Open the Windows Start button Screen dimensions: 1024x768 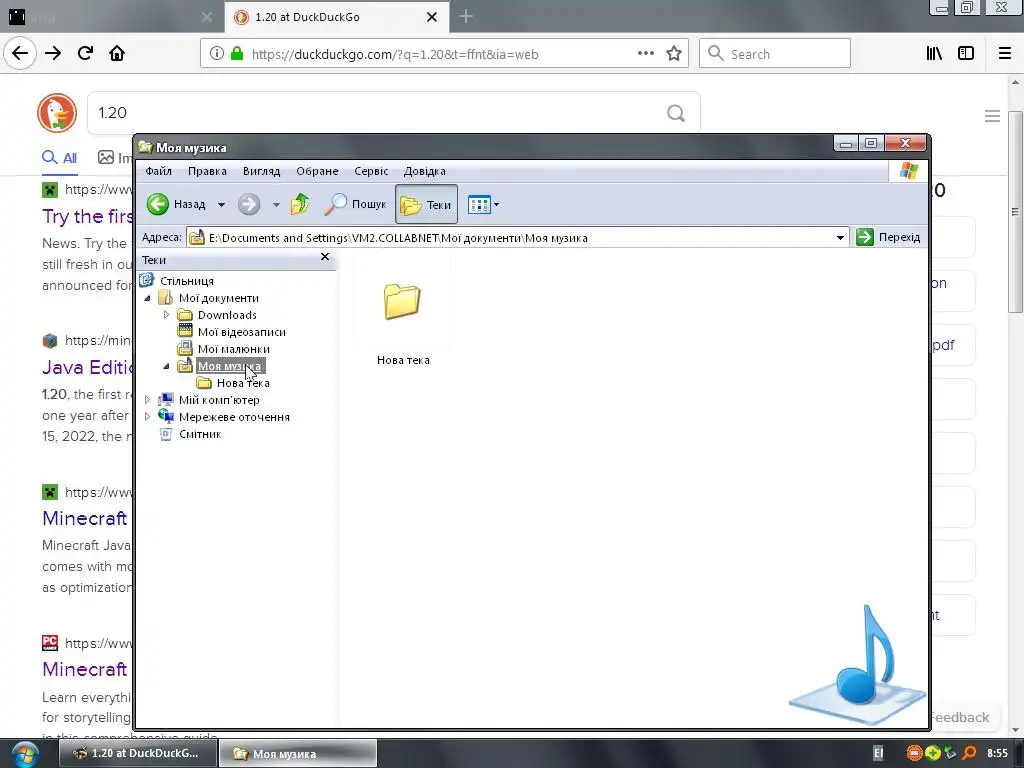tap(25, 754)
